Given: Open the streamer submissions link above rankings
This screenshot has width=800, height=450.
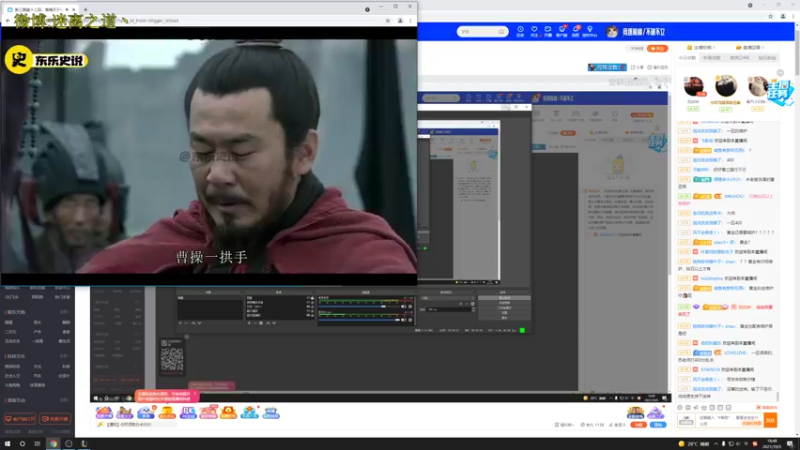Looking at the screenshot, I should click(701, 47).
